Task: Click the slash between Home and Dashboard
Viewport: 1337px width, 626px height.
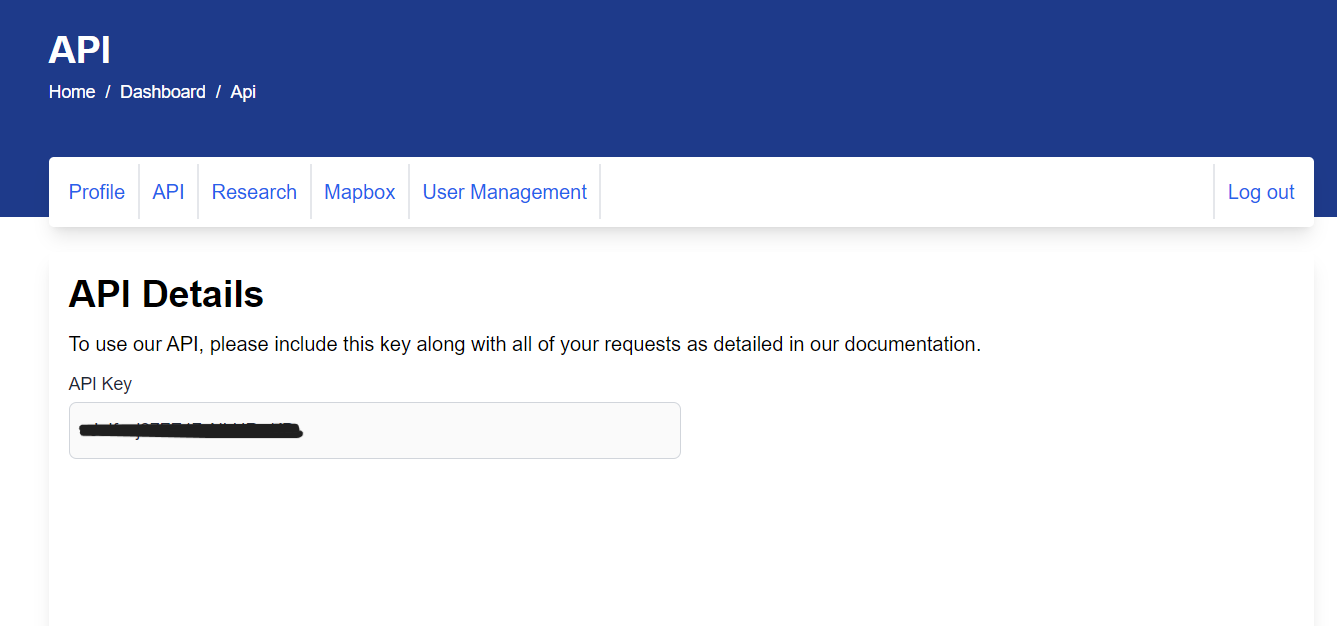Action: pyautogui.click(x=108, y=92)
